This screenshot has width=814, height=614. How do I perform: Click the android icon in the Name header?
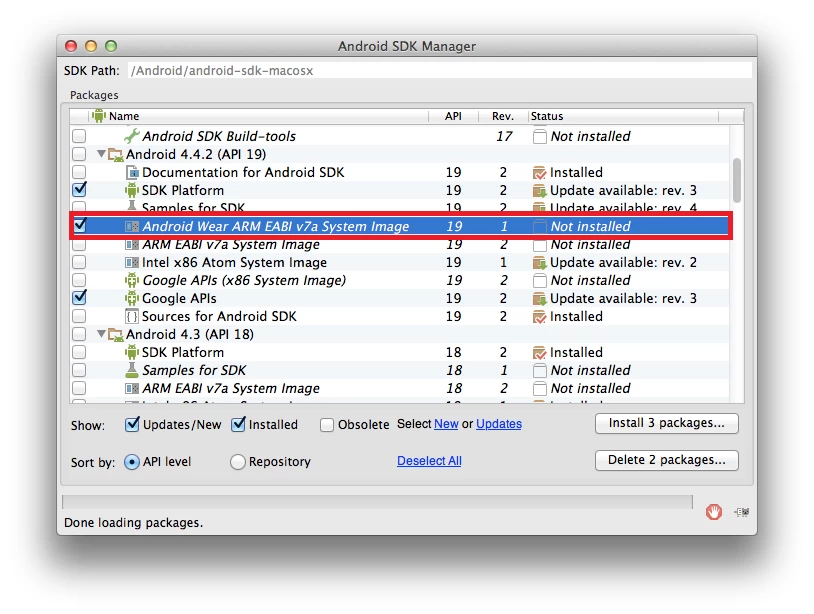(x=99, y=116)
